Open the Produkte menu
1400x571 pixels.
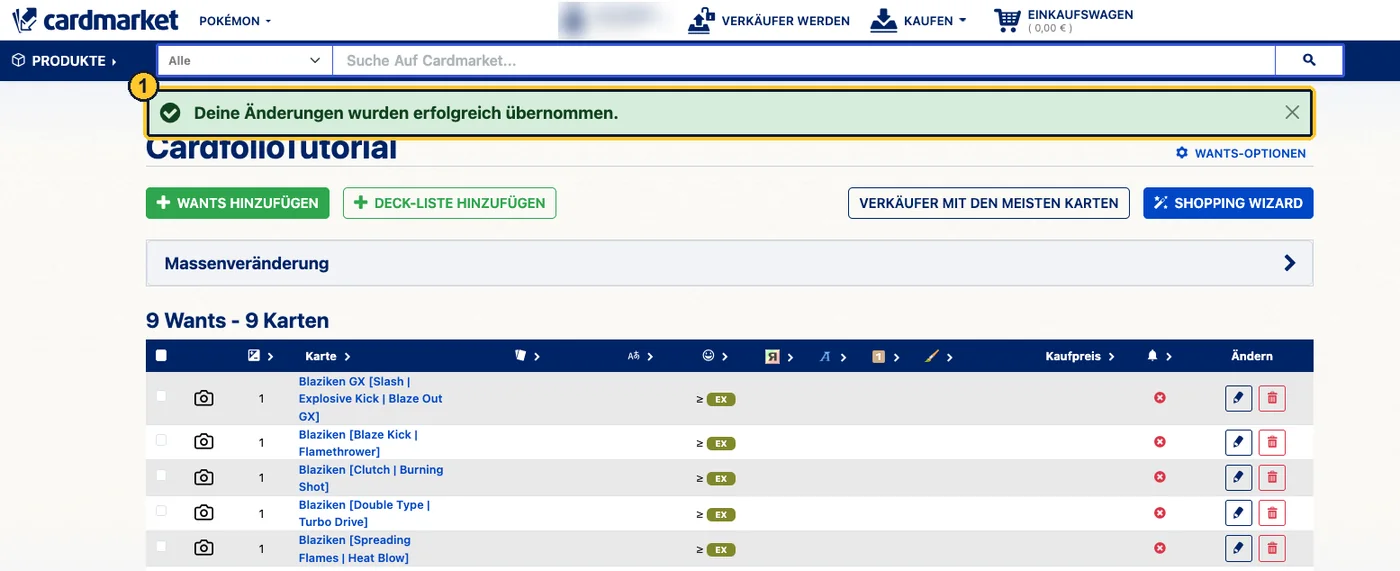click(64, 61)
